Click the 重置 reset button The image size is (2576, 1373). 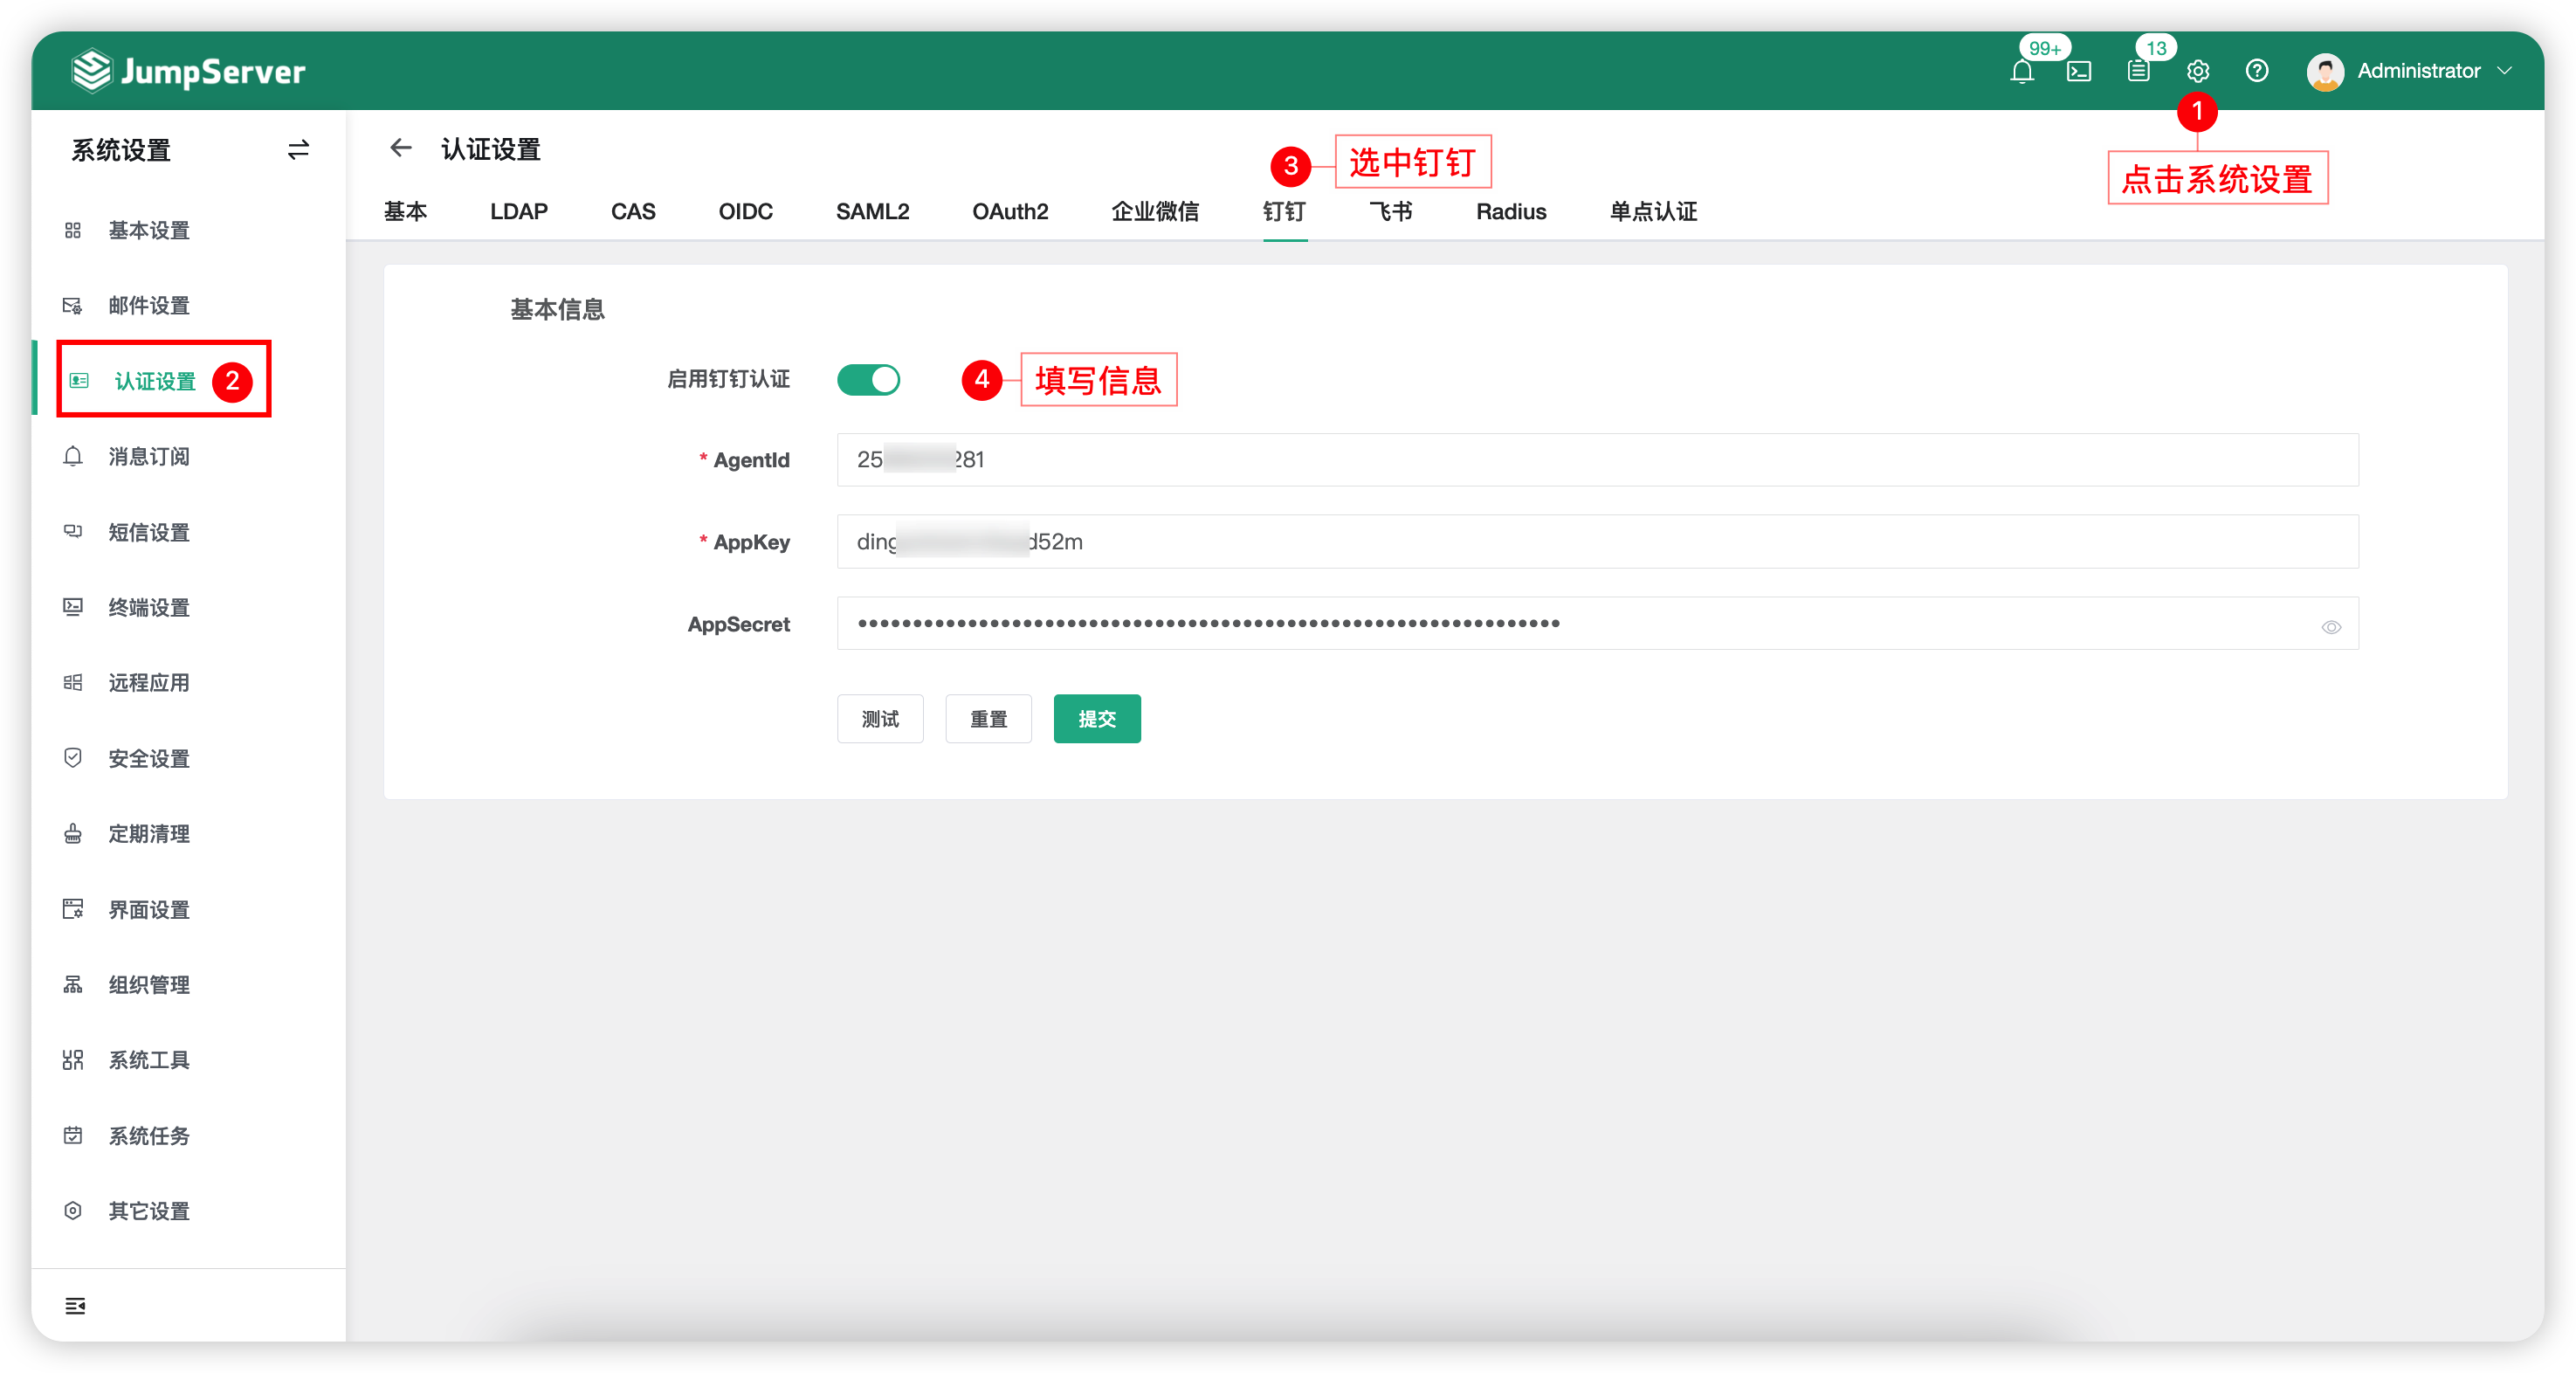pyautogui.click(x=988, y=719)
